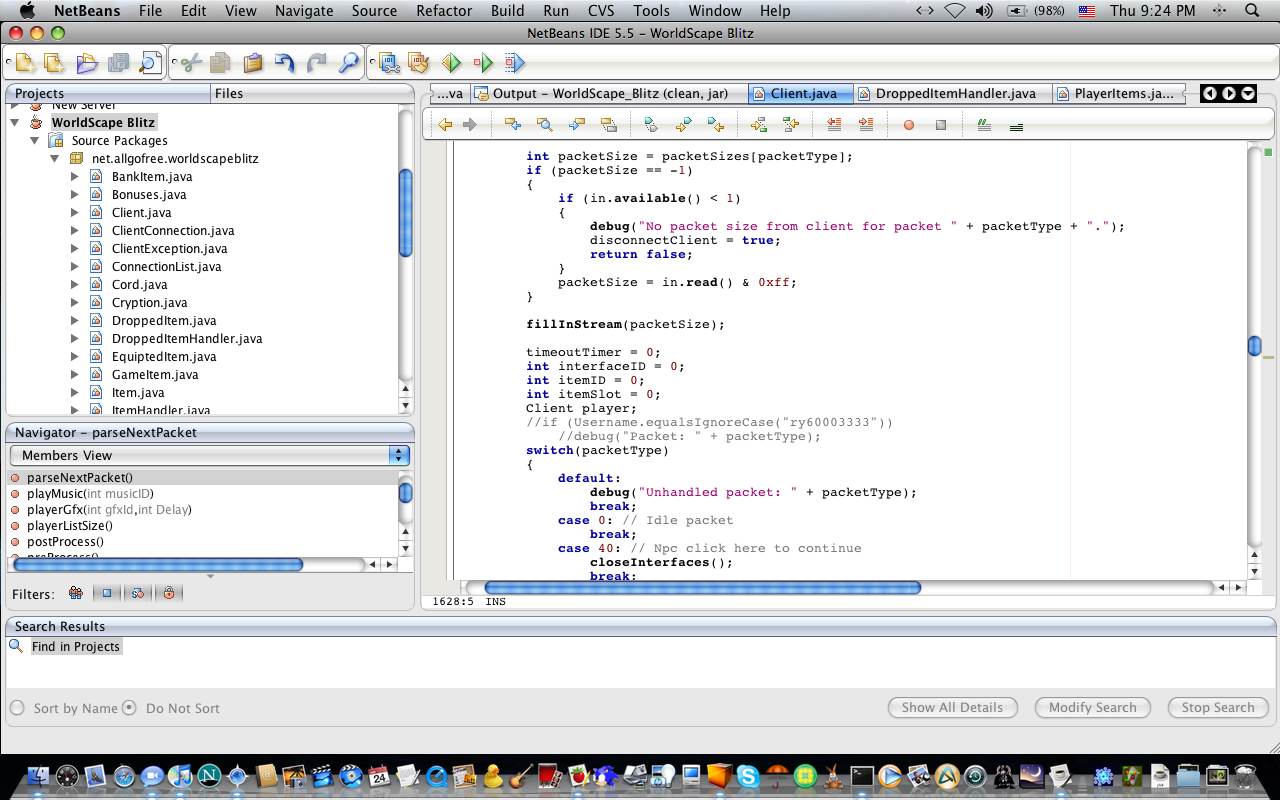Click the Projects tree vertical scrollbar thumb

coord(405,214)
